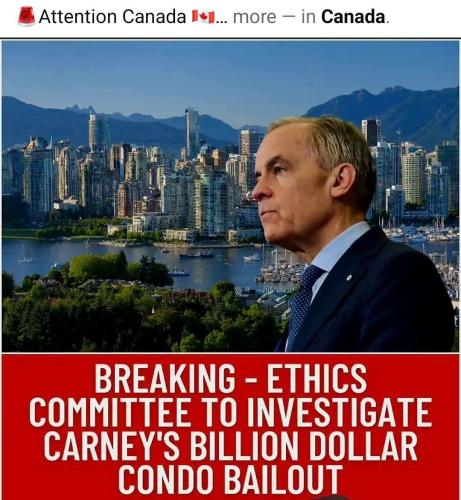This screenshot has height=500, width=461.
Task: Click the tallest tower in the skyline
Action: [191, 133]
